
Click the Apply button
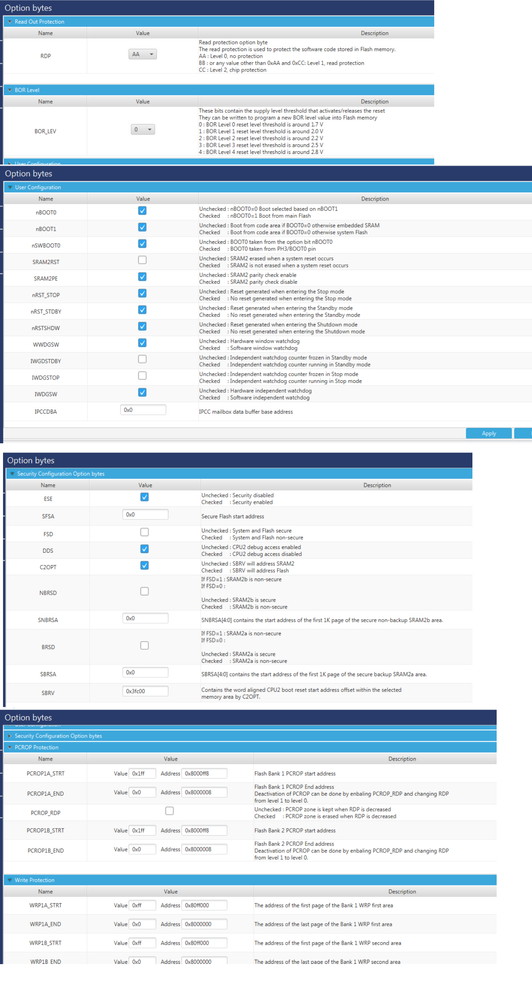click(x=489, y=433)
